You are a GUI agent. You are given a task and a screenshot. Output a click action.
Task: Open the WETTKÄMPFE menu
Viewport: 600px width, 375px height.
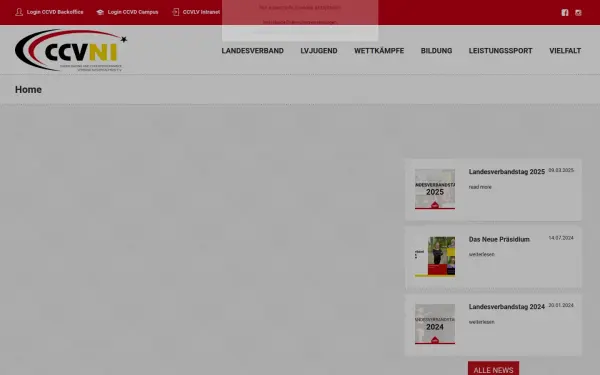coord(379,51)
